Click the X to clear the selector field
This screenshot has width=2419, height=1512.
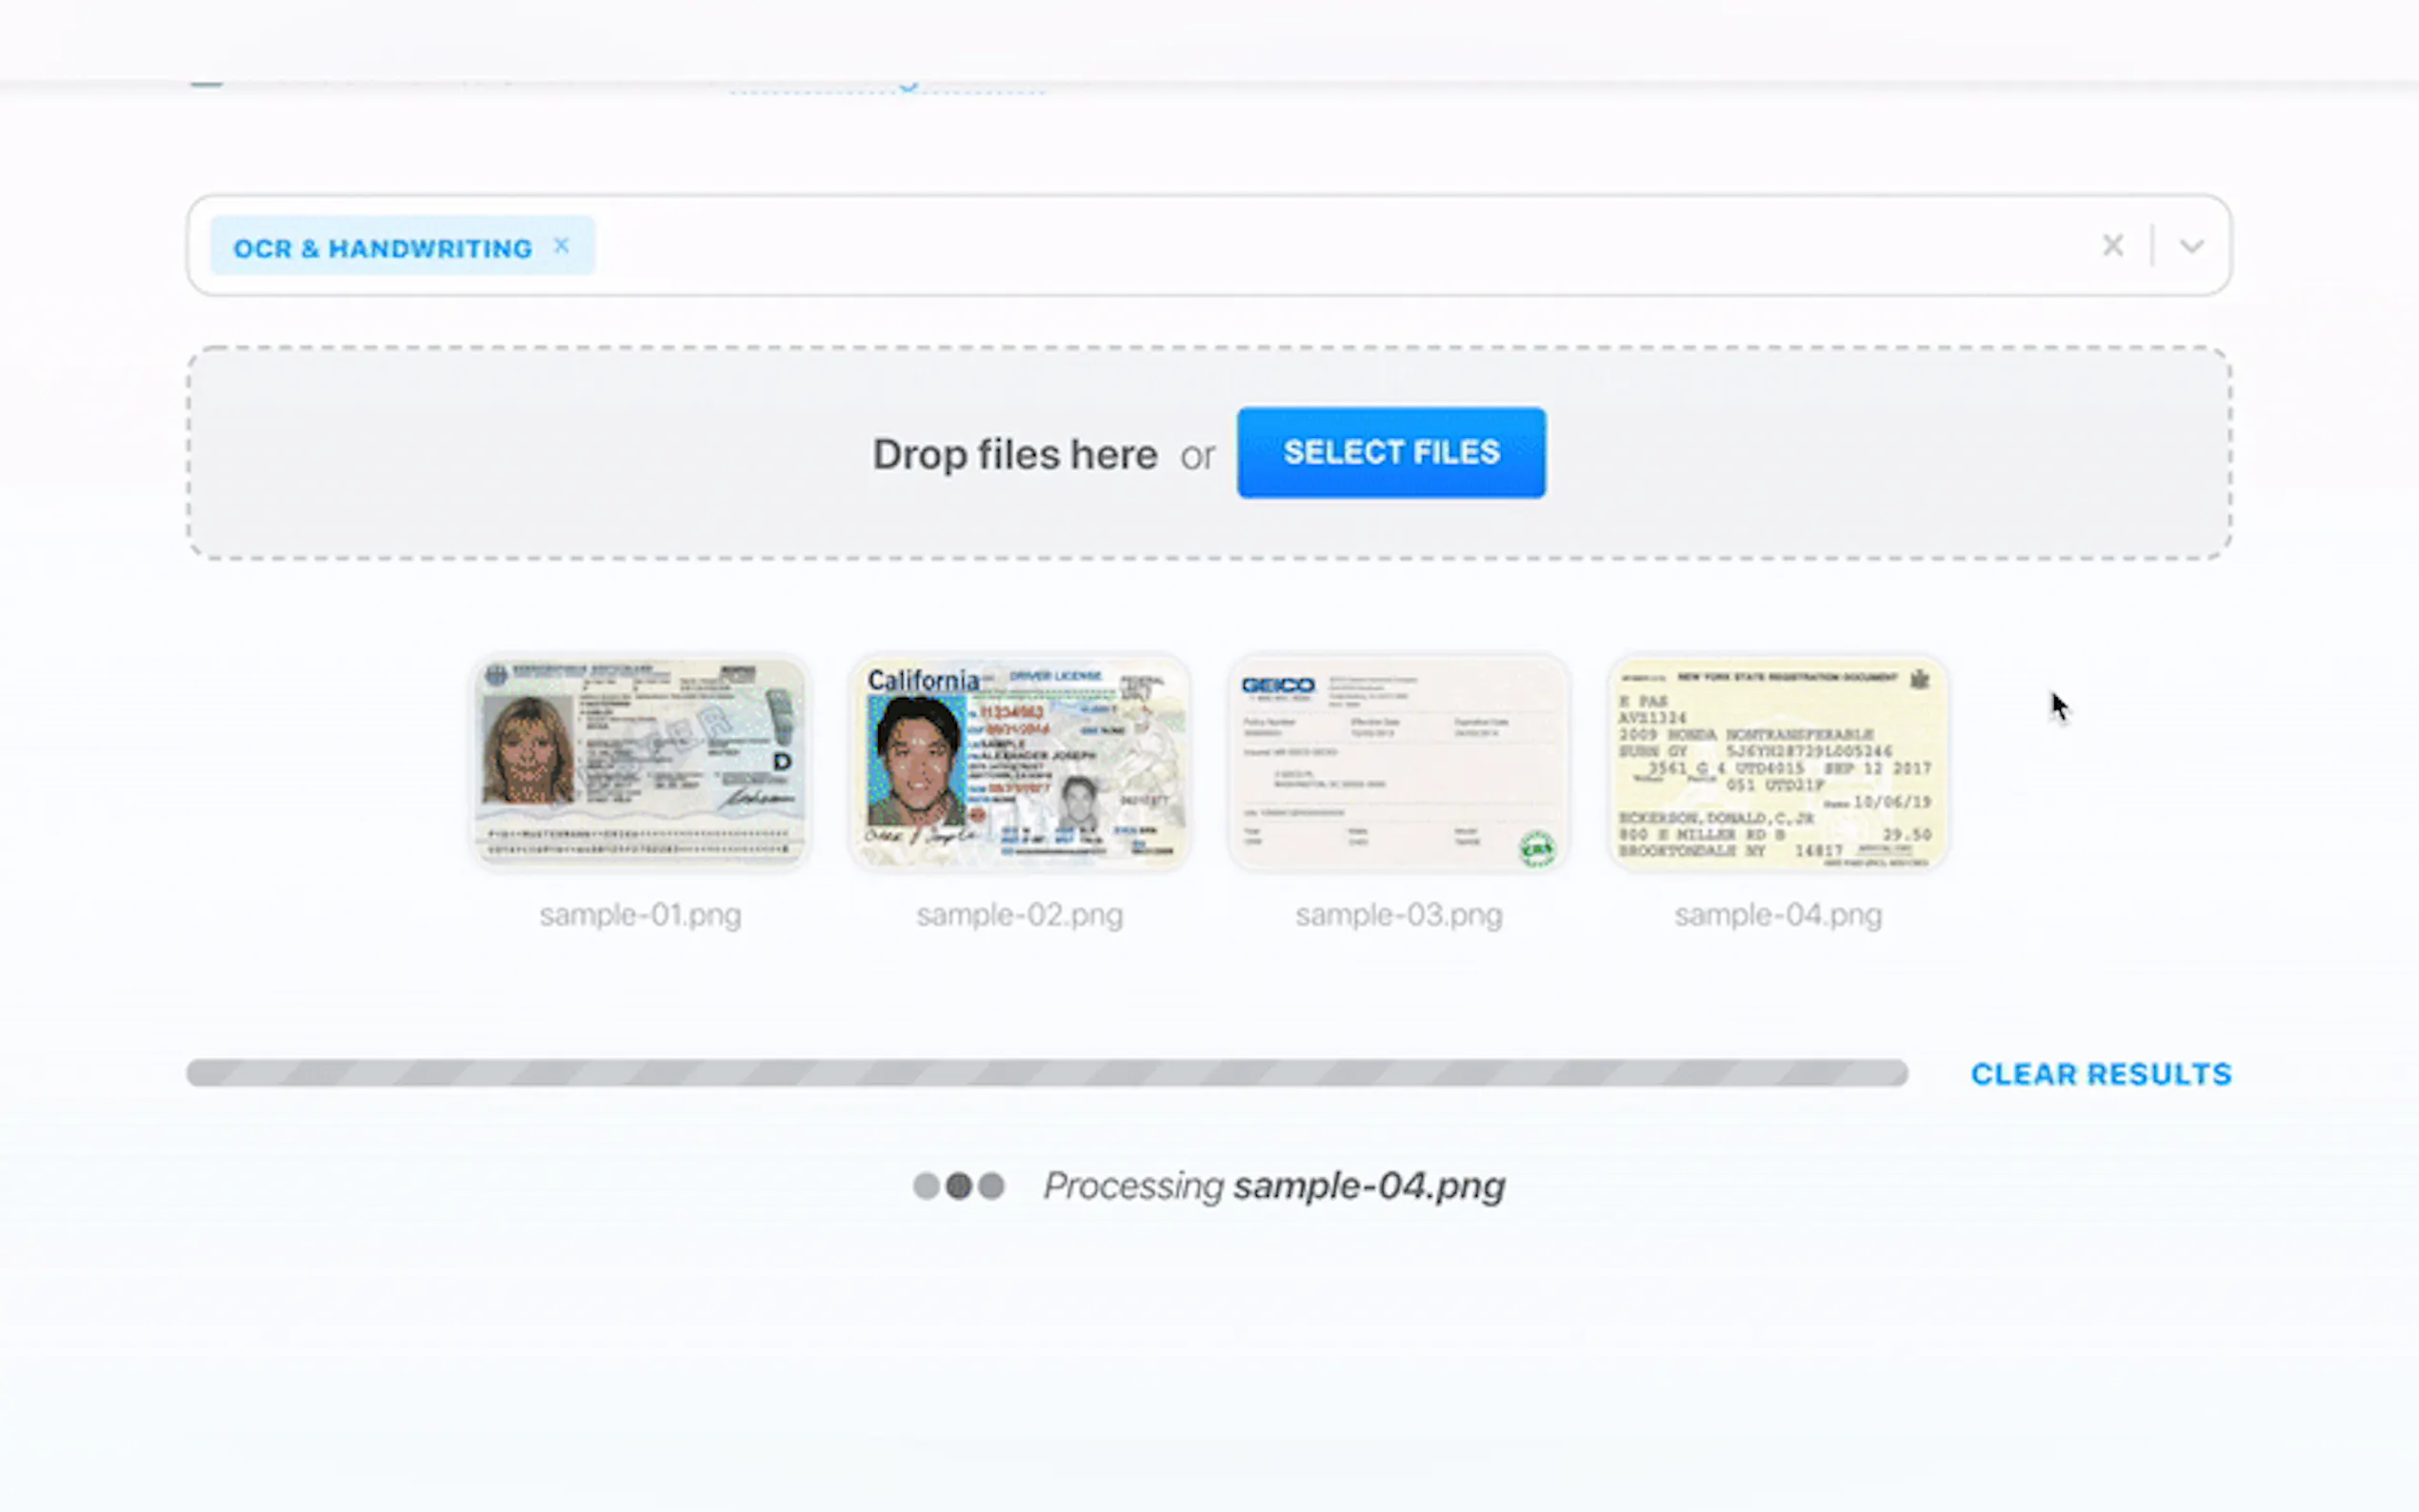pos(2112,245)
